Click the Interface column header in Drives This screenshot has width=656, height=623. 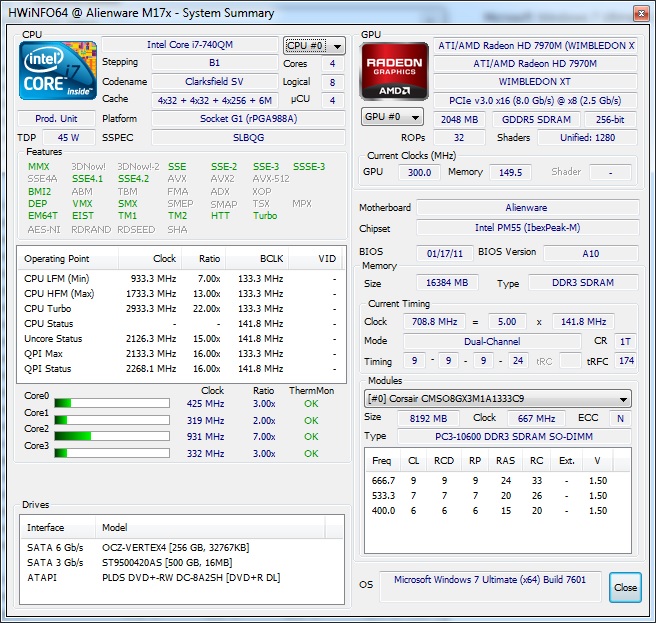tap(57, 528)
